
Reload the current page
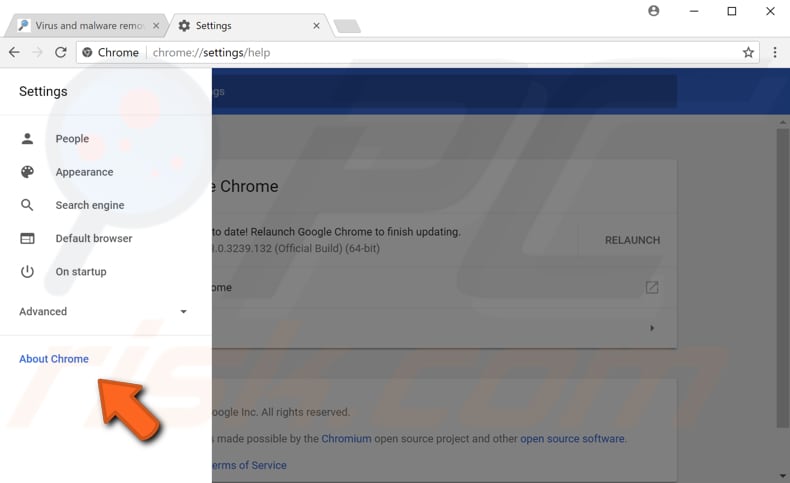click(x=61, y=52)
